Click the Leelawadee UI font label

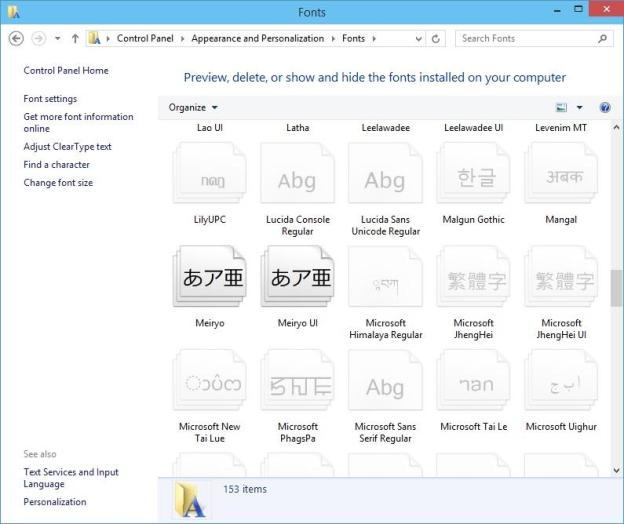click(474, 128)
